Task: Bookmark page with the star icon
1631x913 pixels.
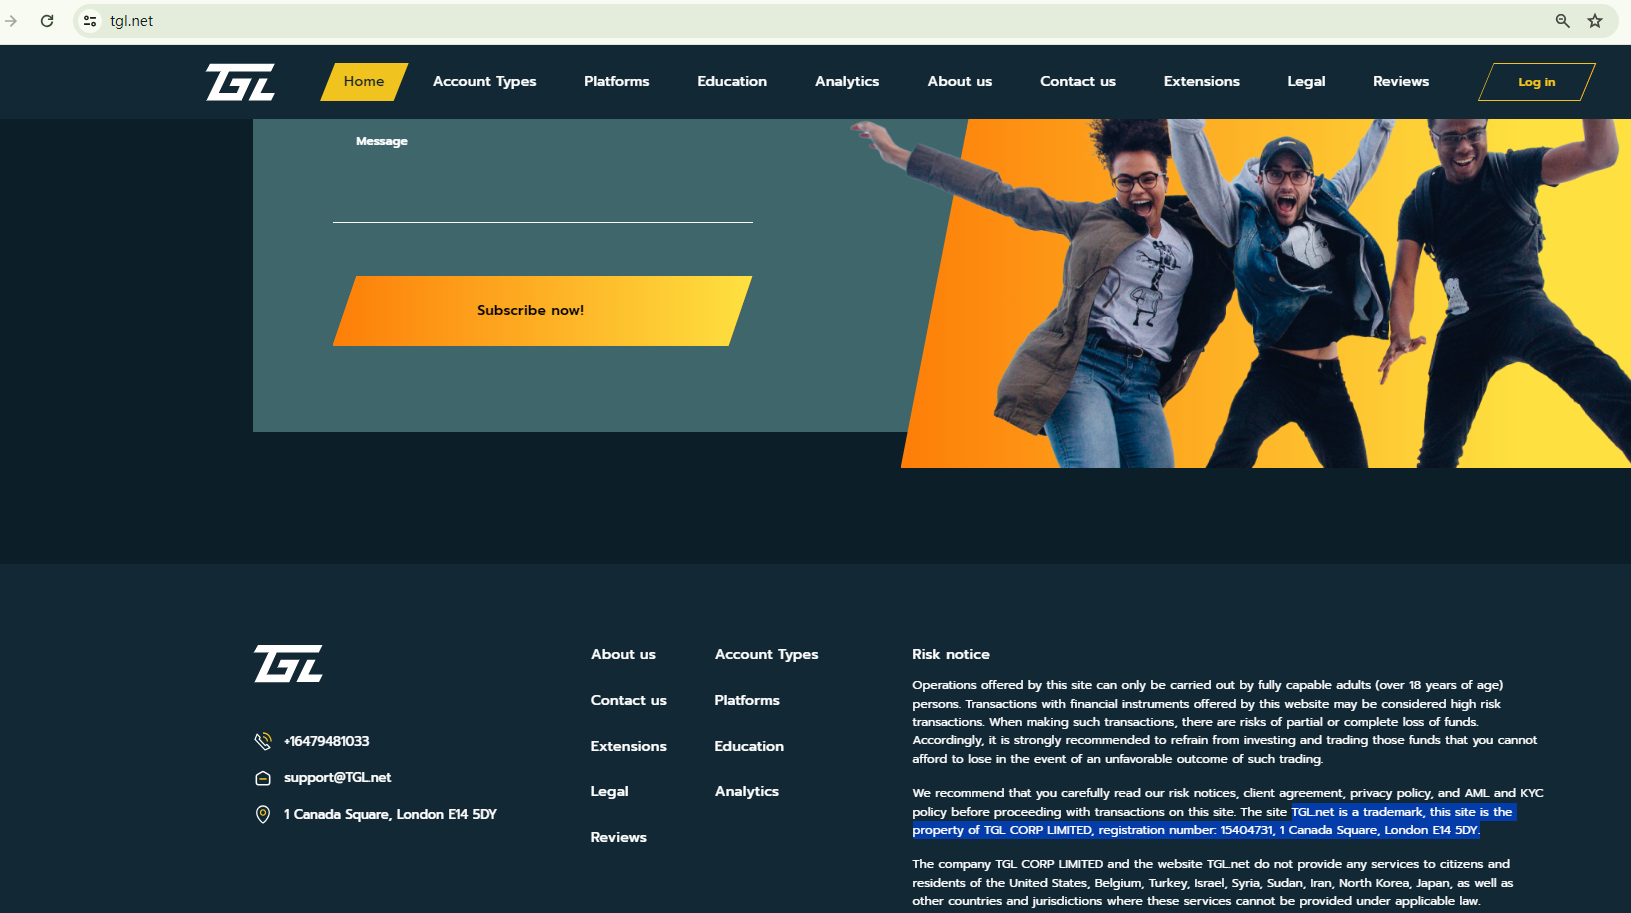Action: pyautogui.click(x=1595, y=21)
